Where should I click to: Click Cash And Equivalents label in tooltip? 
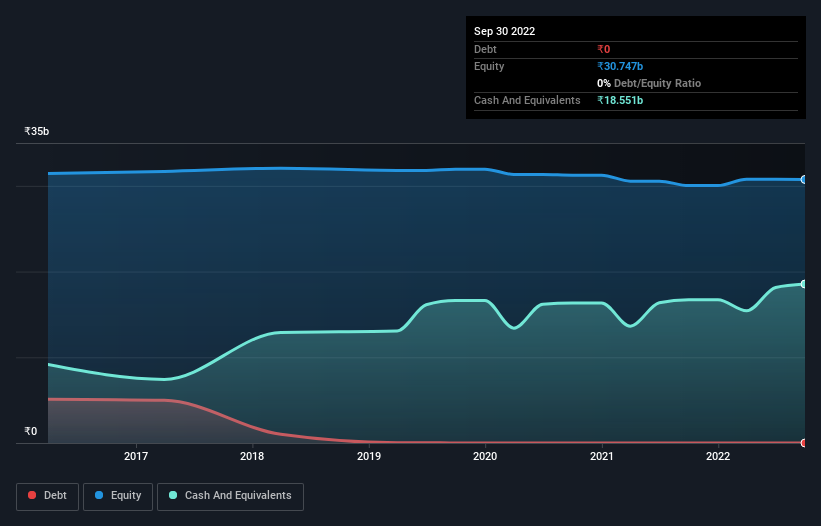[x=527, y=100]
